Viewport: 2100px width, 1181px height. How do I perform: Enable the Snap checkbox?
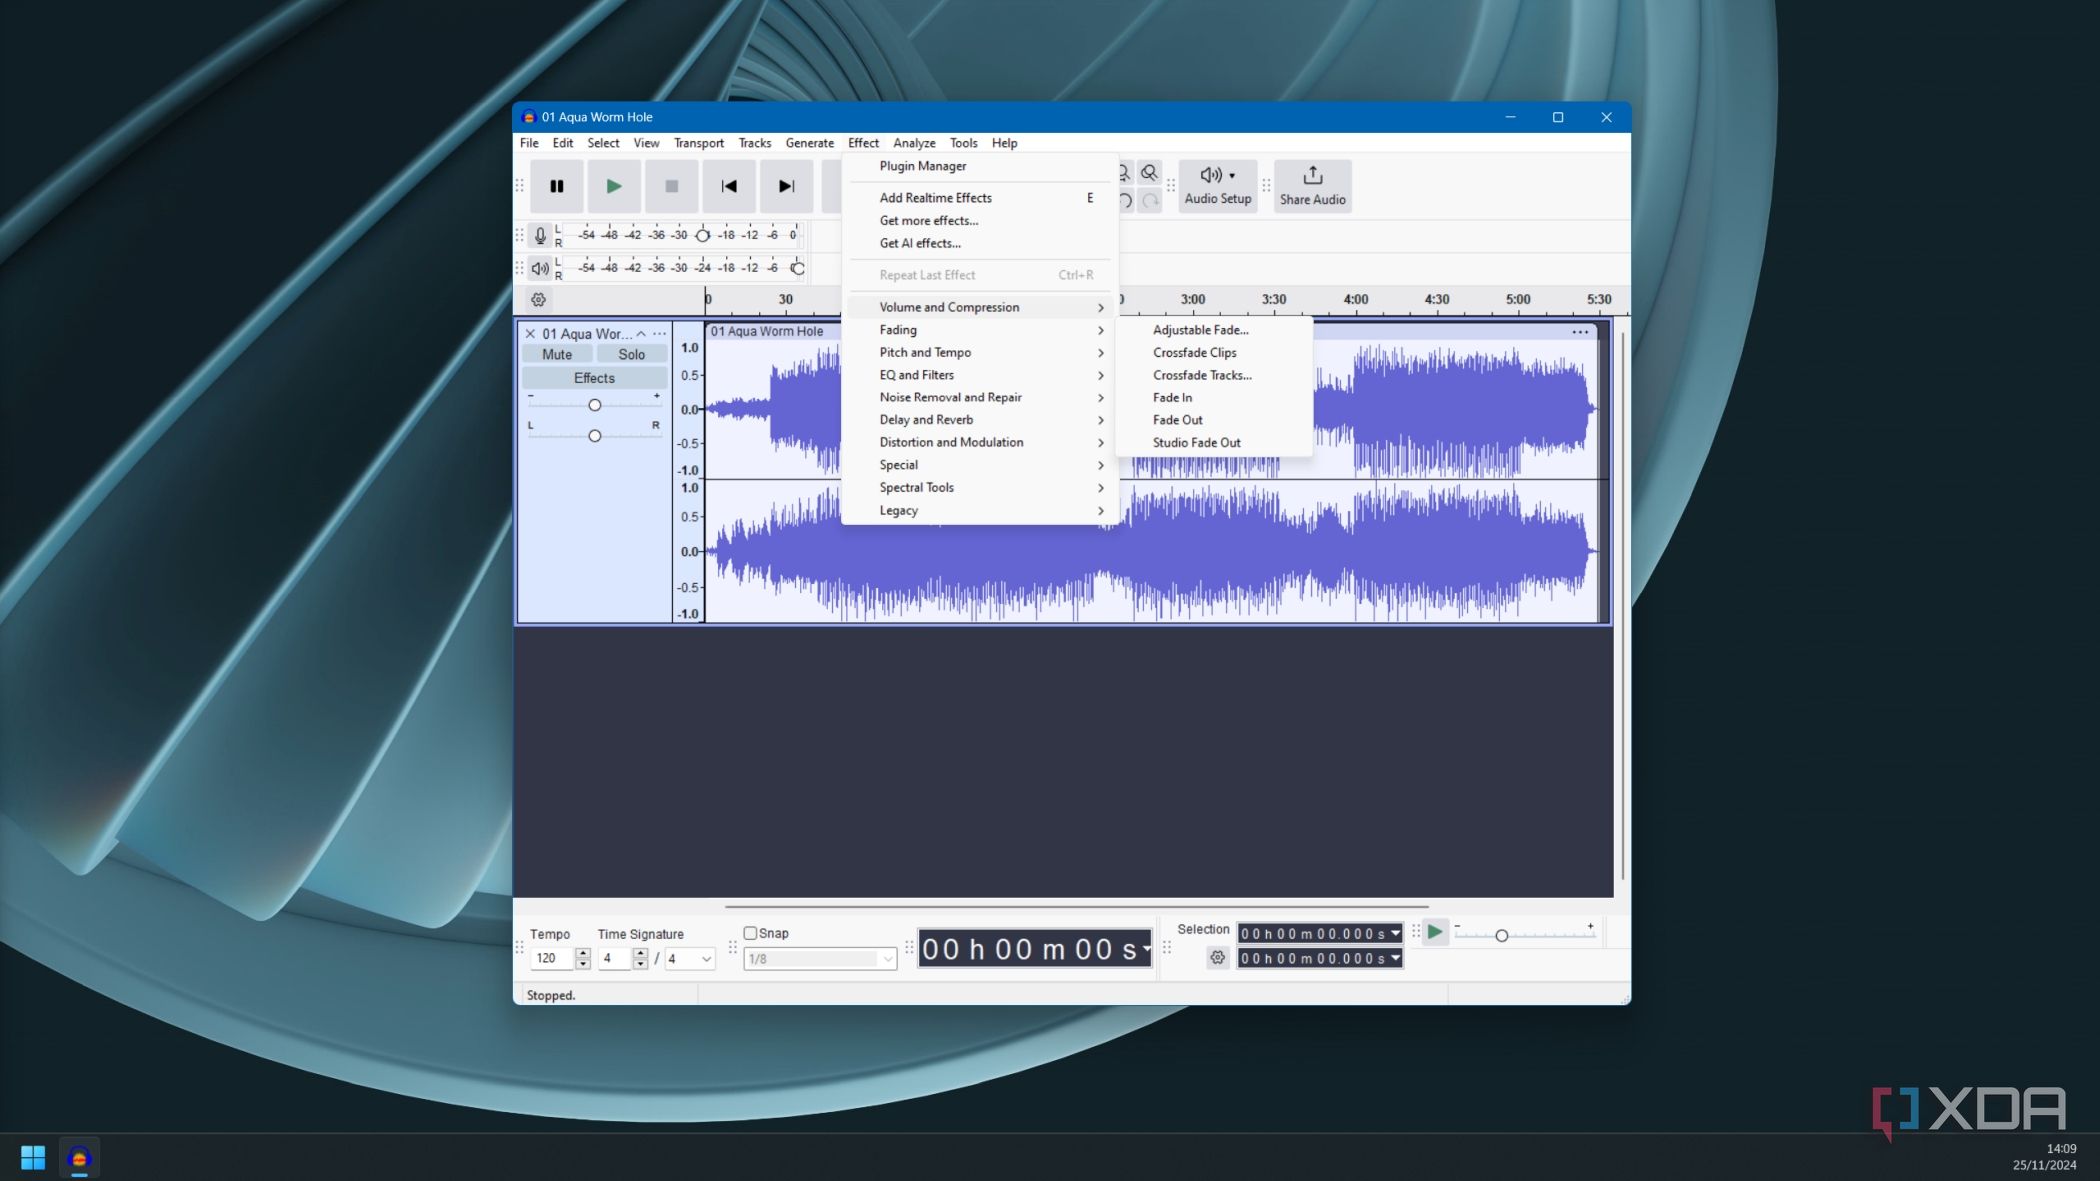[750, 933]
